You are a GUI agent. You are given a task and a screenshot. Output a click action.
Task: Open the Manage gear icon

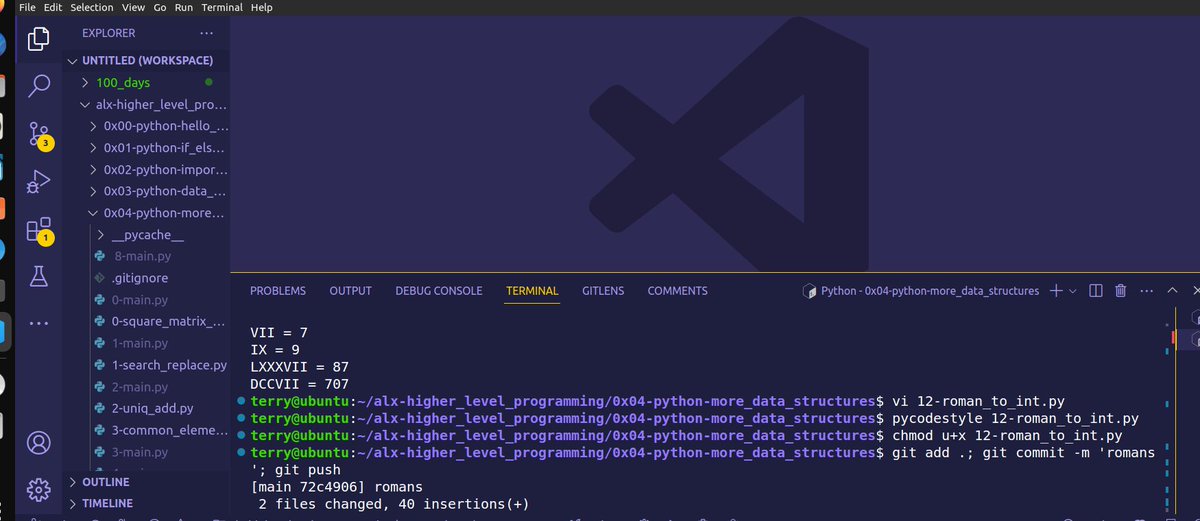(38, 490)
